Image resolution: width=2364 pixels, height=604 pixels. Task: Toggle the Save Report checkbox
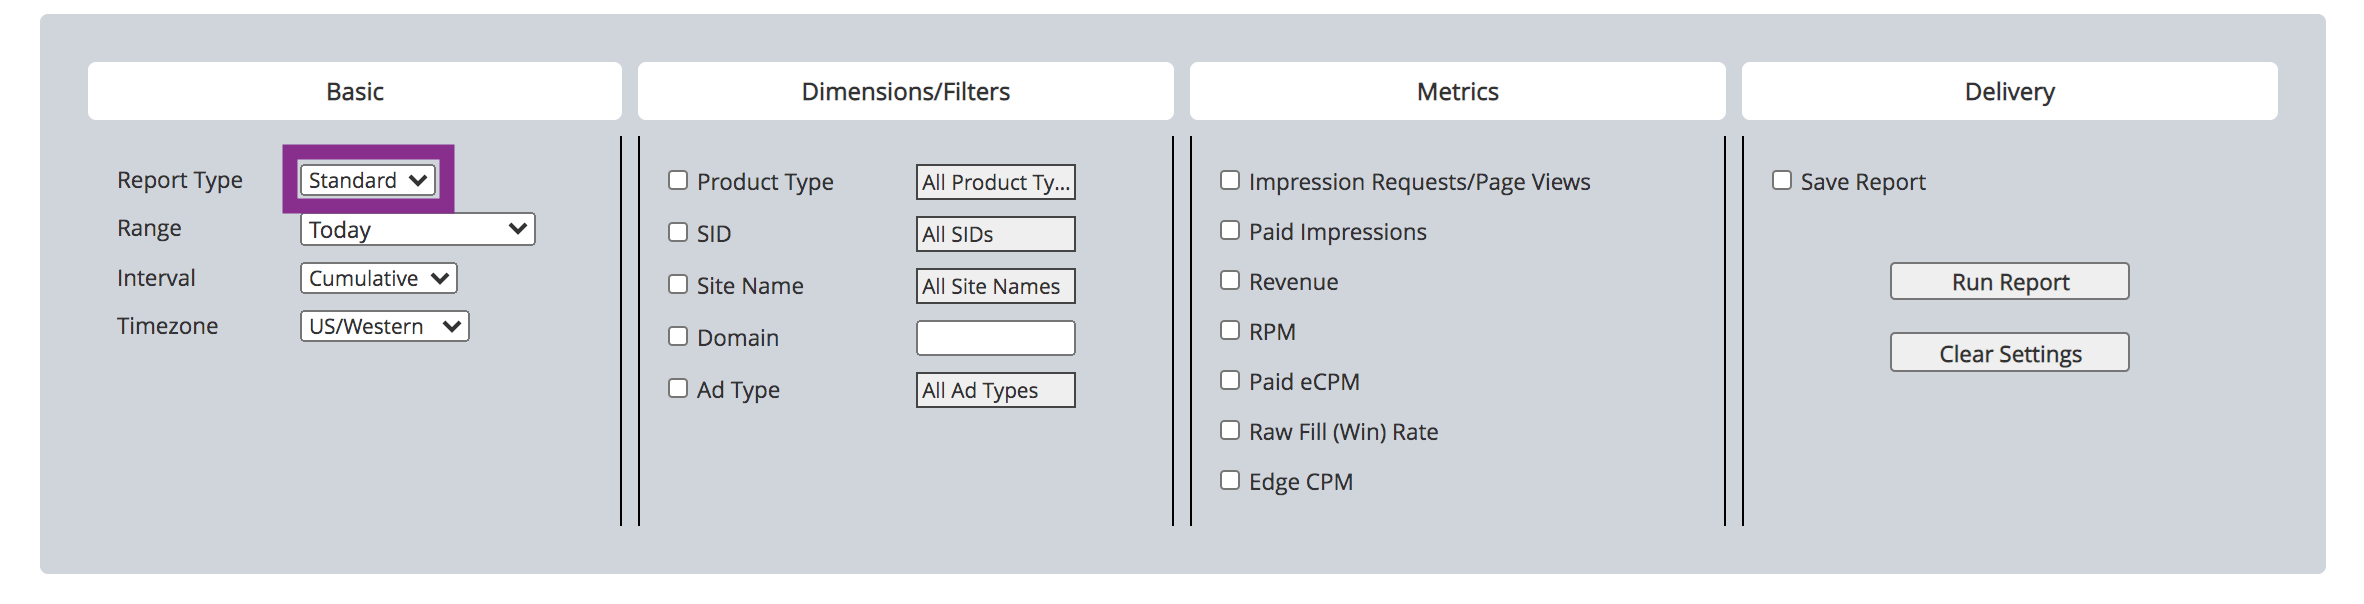tap(1782, 180)
